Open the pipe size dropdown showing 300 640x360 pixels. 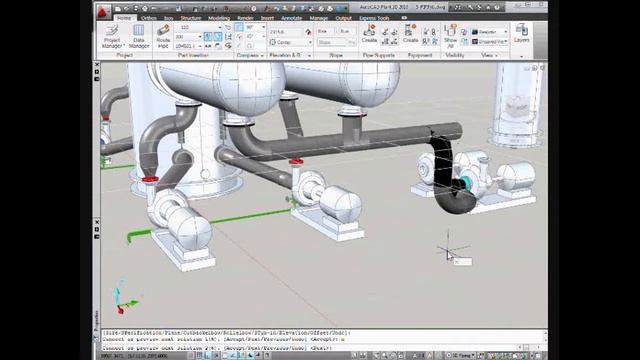189,37
